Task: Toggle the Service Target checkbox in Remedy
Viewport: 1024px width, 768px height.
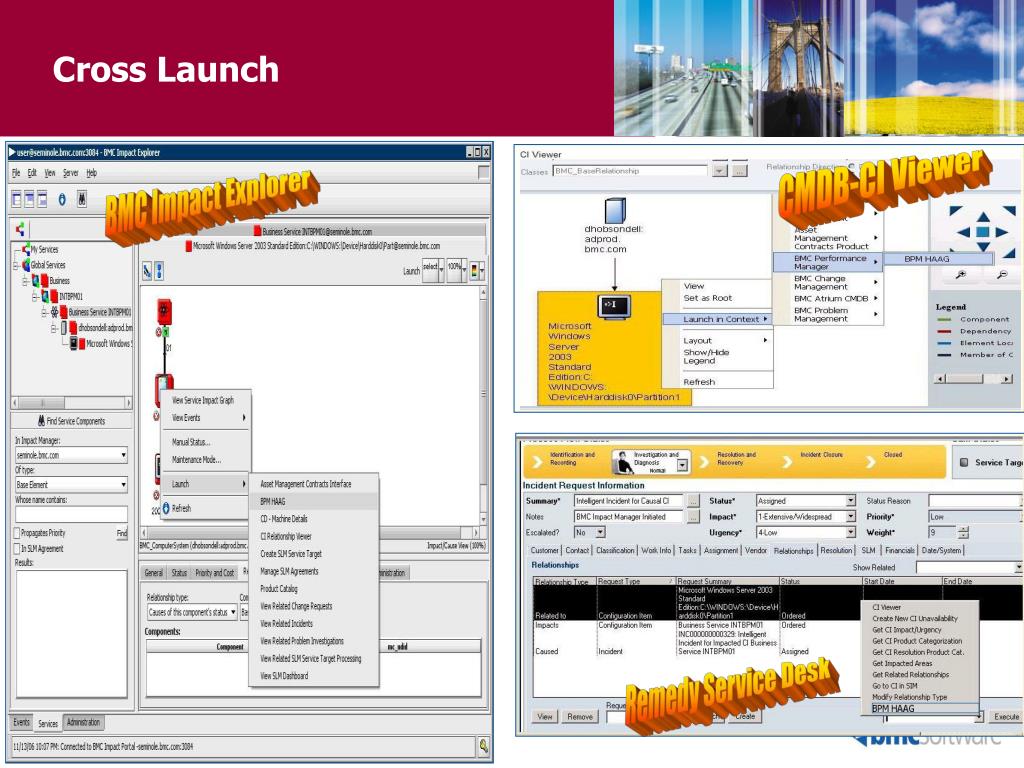Action: coord(964,462)
